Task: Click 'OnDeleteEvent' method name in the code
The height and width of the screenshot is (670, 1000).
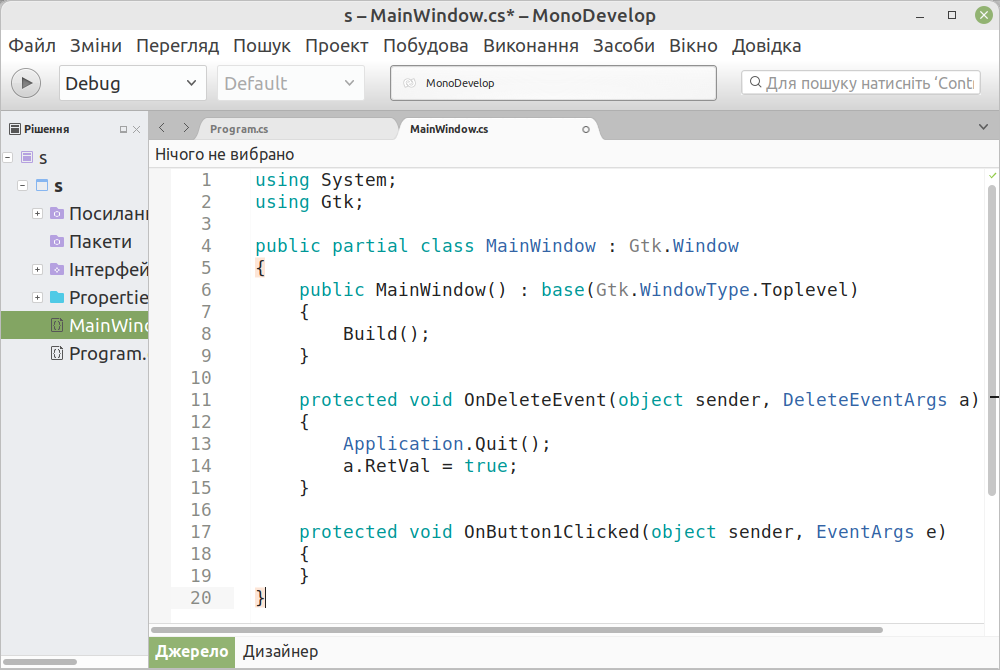Action: [535, 400]
